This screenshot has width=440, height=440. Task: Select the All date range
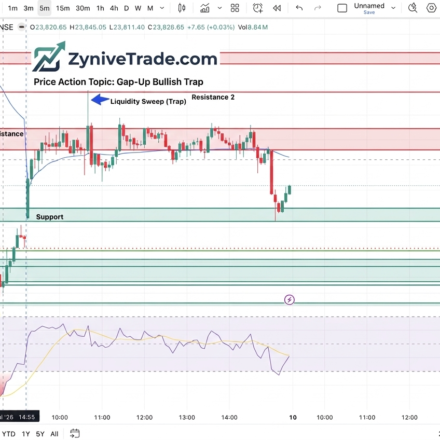point(54,434)
